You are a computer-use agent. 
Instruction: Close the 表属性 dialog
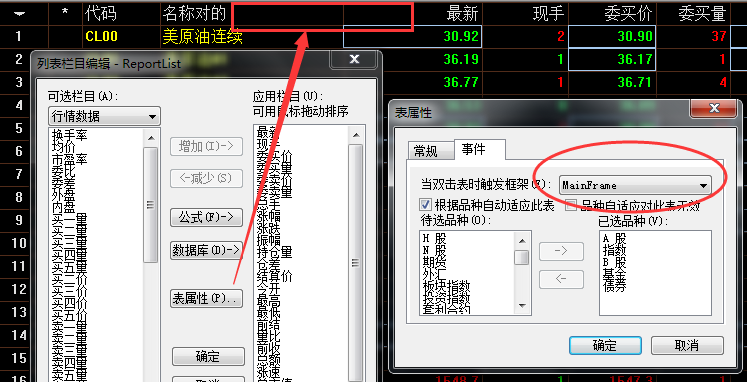[x=714, y=109]
